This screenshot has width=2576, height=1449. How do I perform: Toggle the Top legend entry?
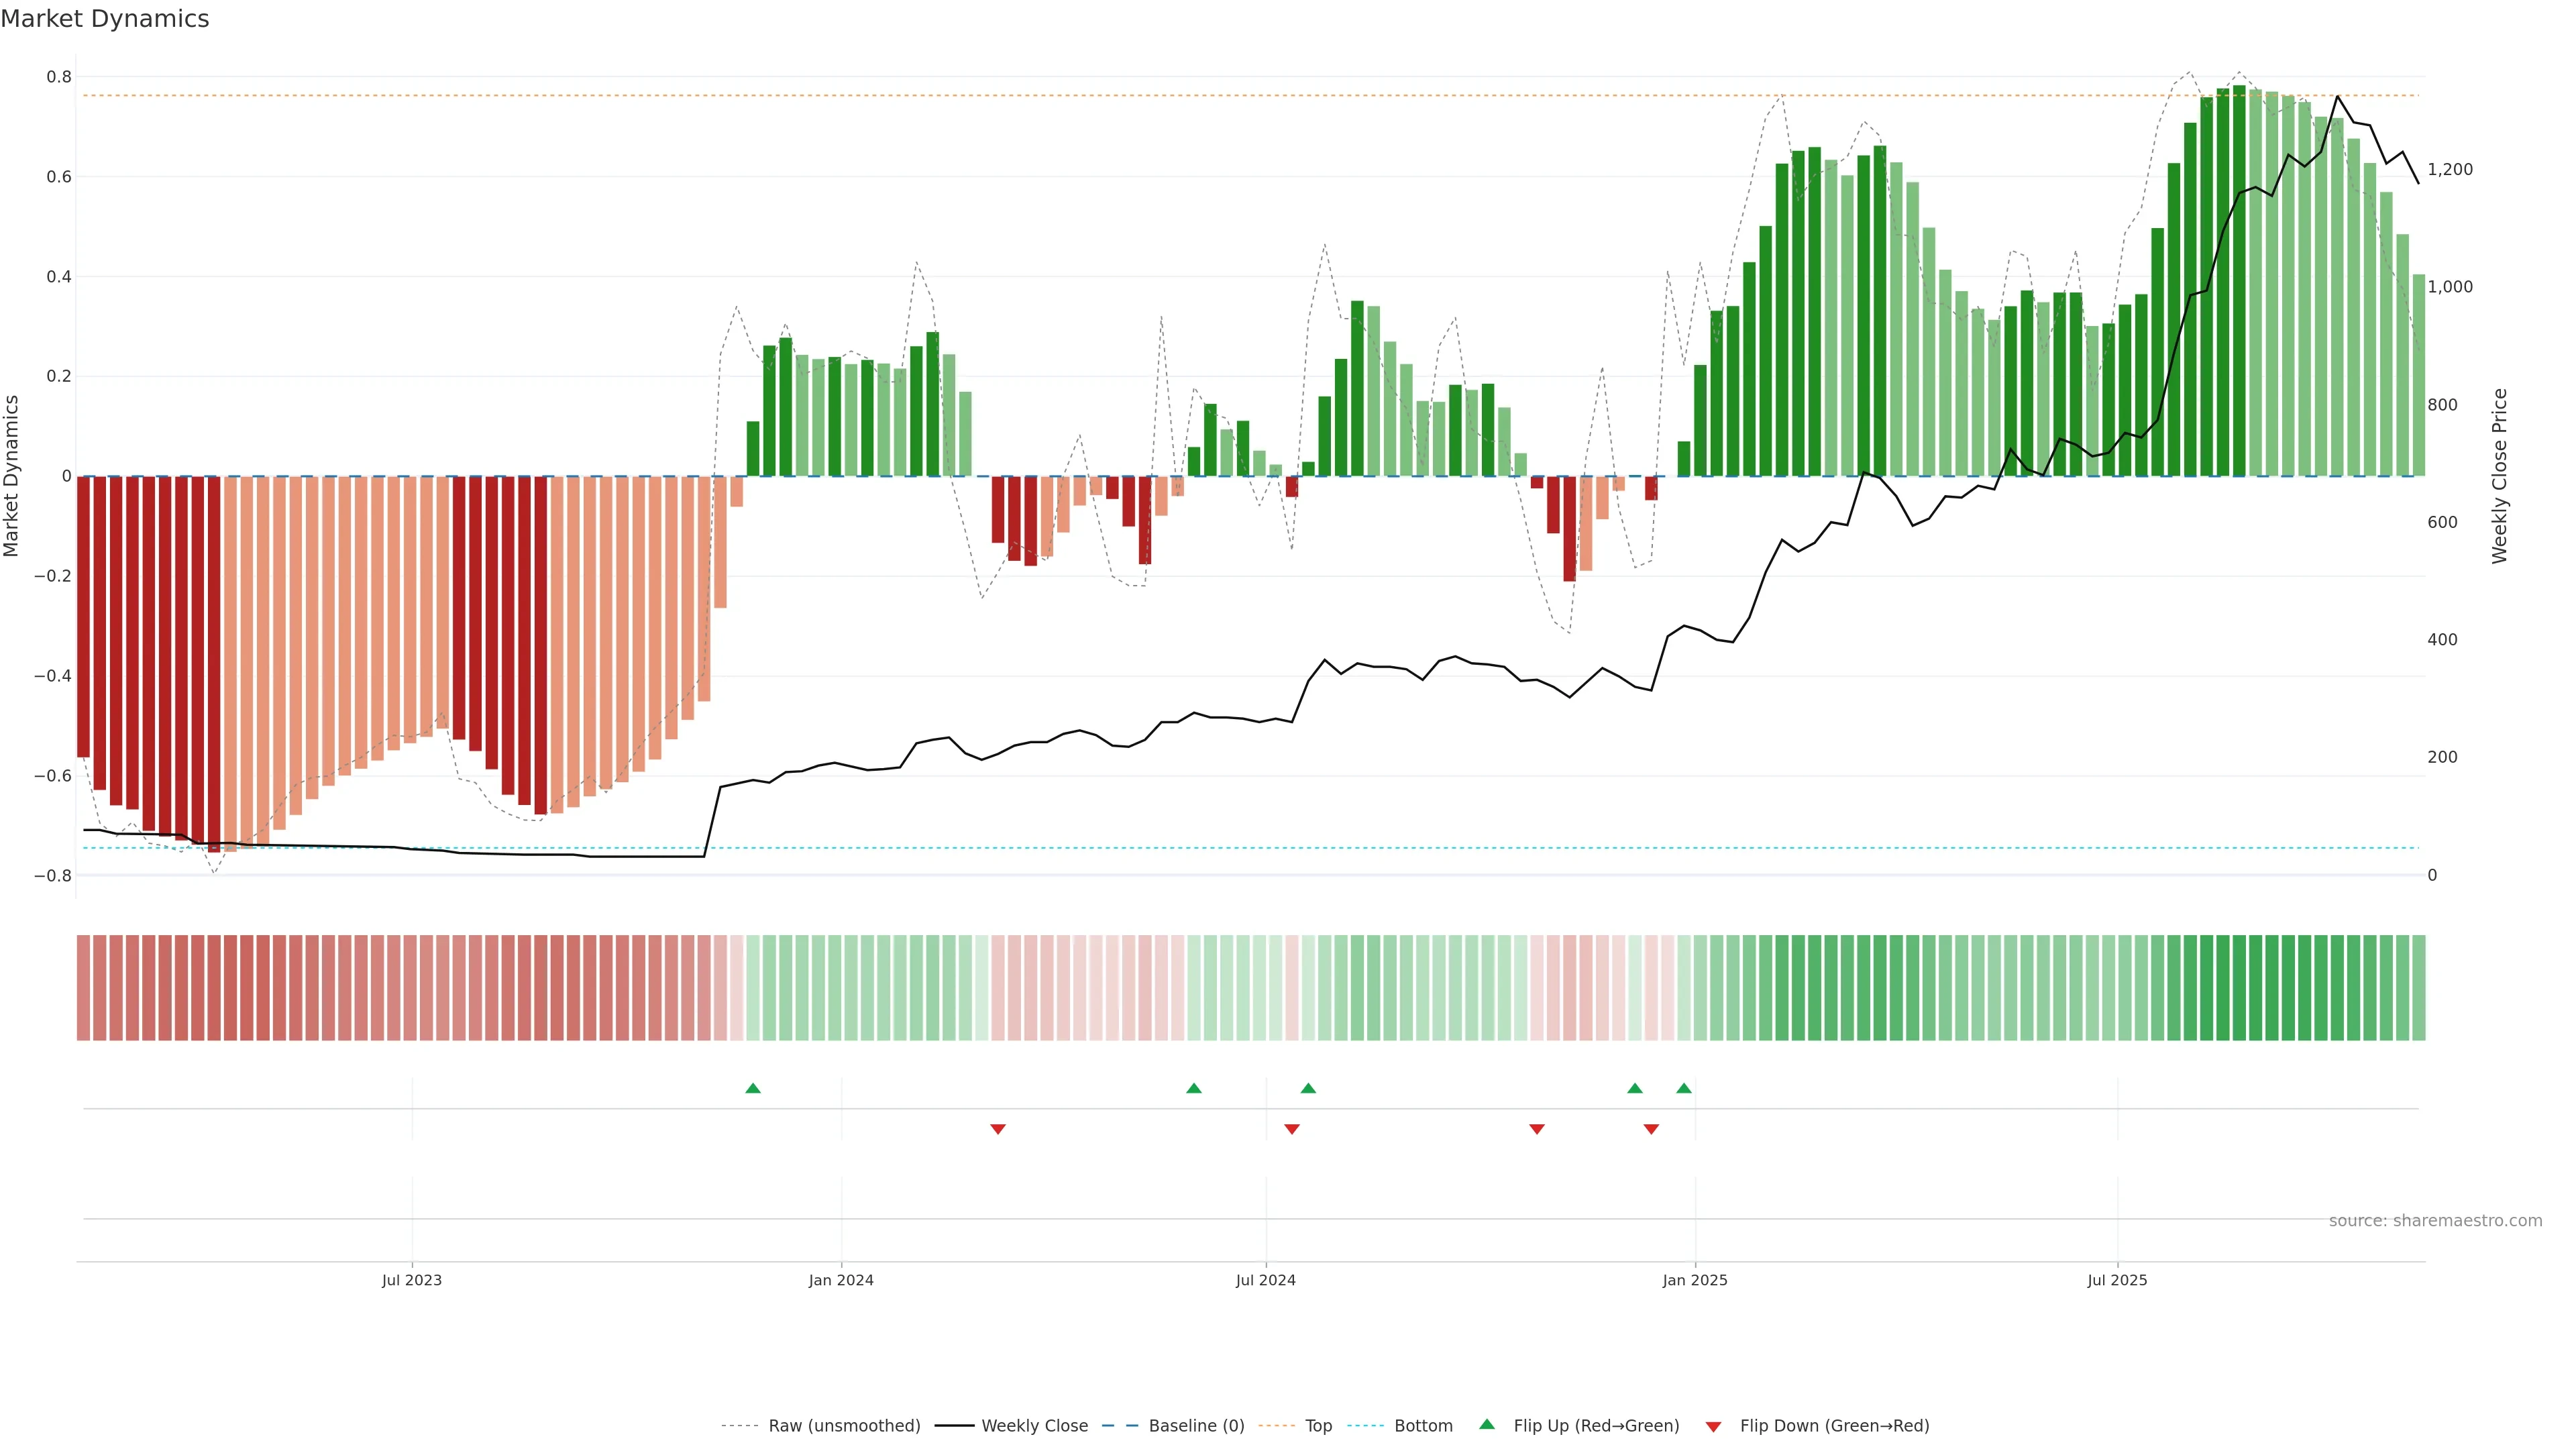(x=1318, y=1426)
